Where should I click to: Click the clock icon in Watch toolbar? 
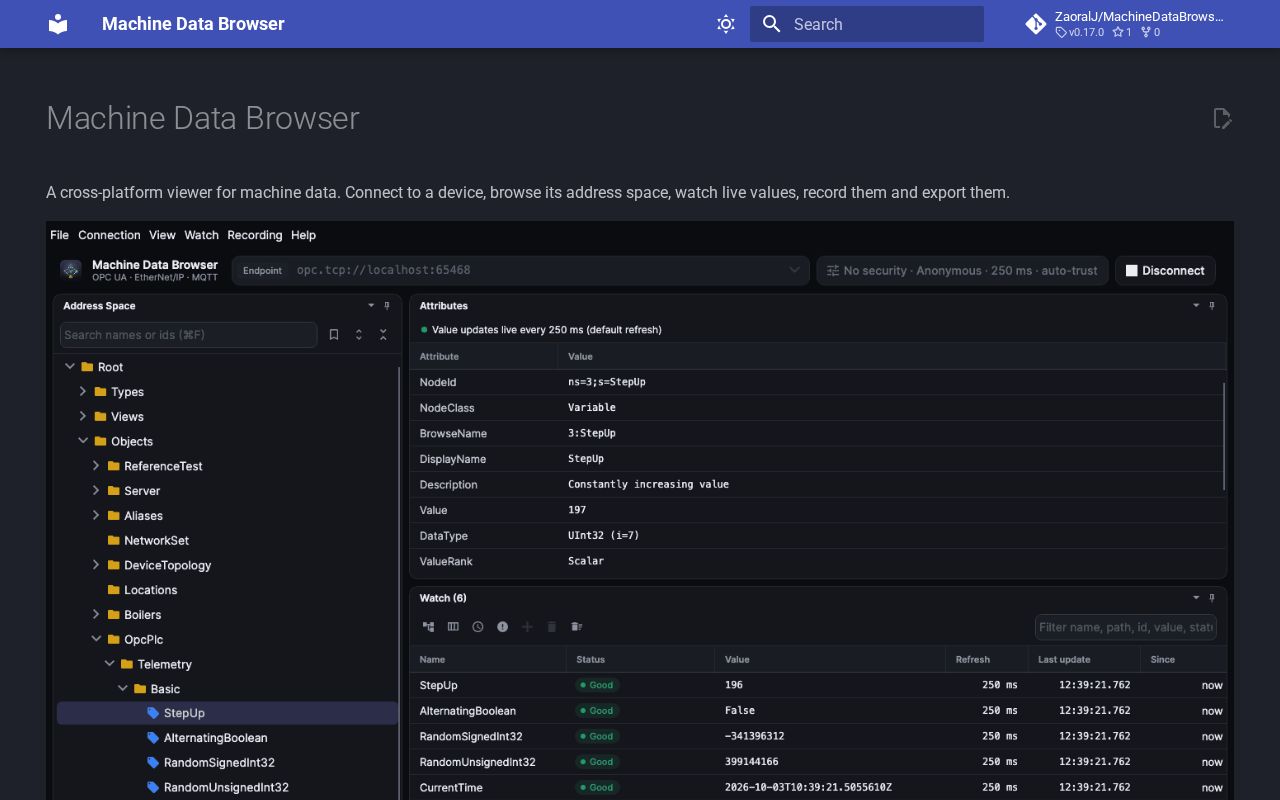click(478, 627)
